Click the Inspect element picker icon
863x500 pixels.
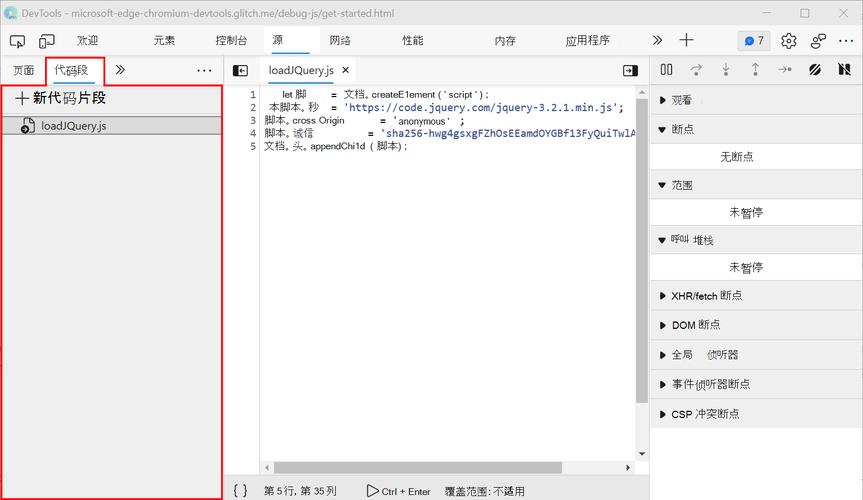[x=17, y=41]
